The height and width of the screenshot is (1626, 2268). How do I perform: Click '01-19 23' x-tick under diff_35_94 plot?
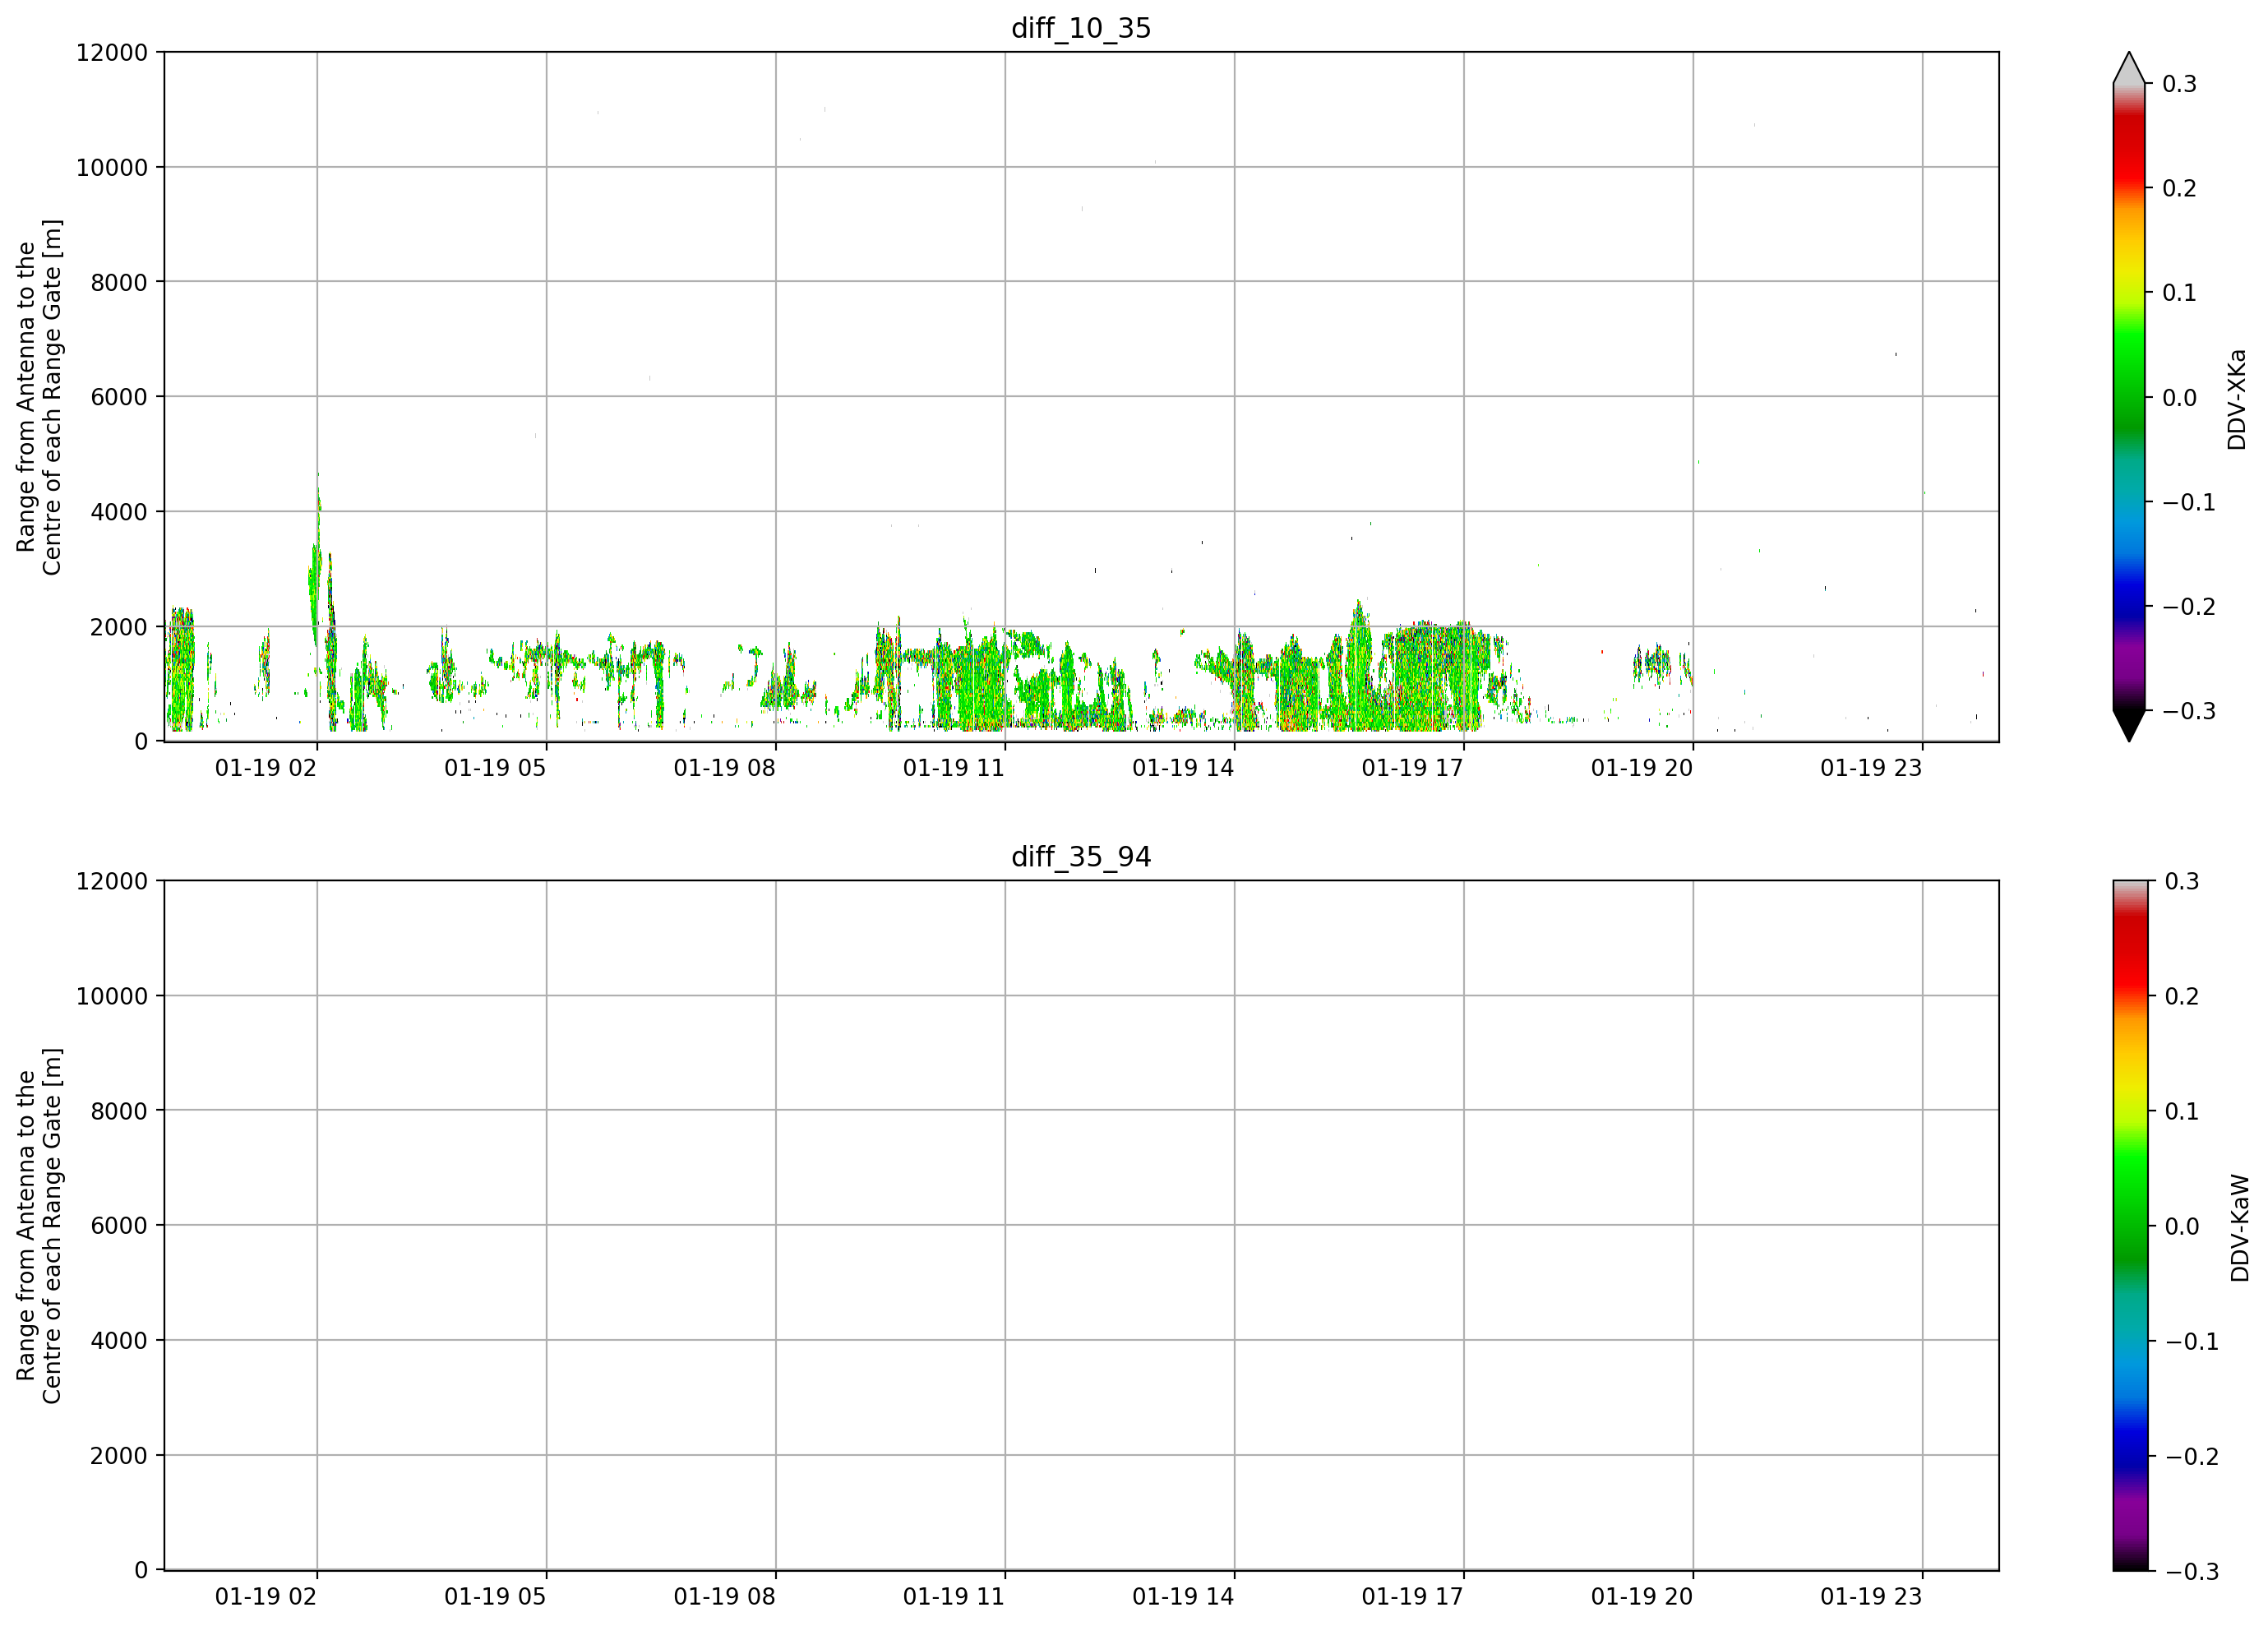tap(1871, 1597)
